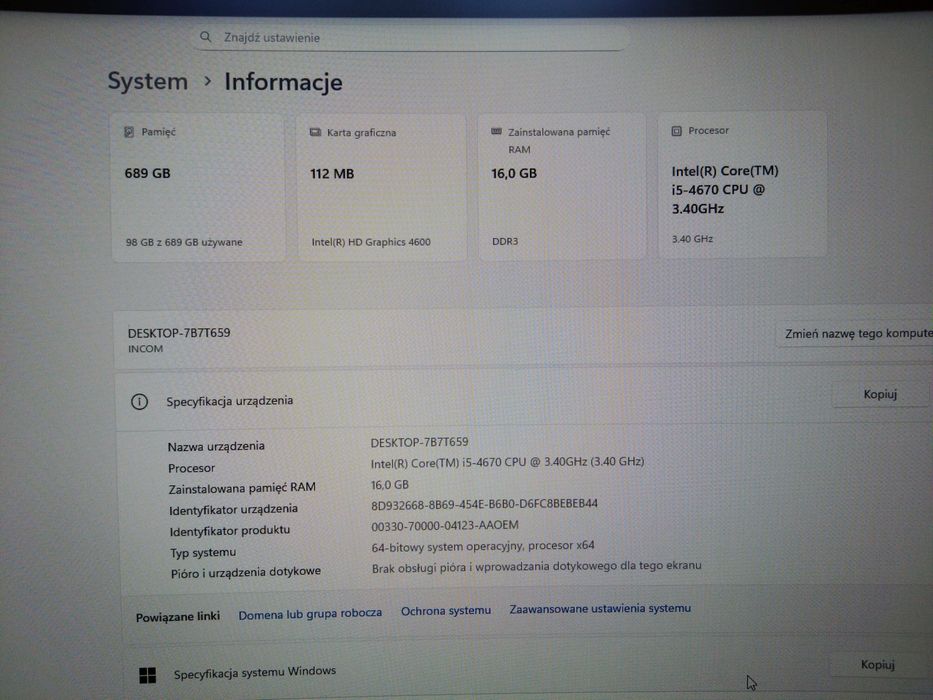Select '98 GB z 689 GB używane' text
The height and width of the screenshot is (700, 933).
184,242
